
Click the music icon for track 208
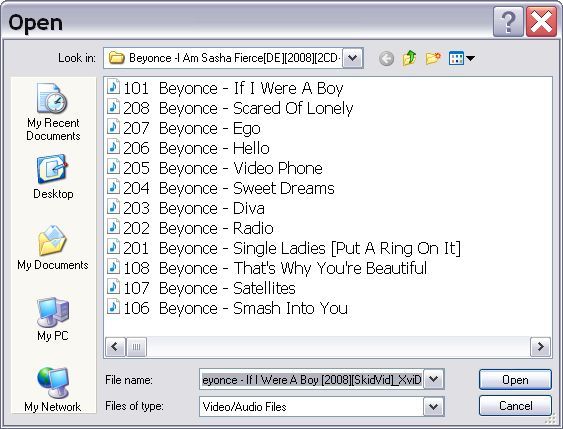113,107
